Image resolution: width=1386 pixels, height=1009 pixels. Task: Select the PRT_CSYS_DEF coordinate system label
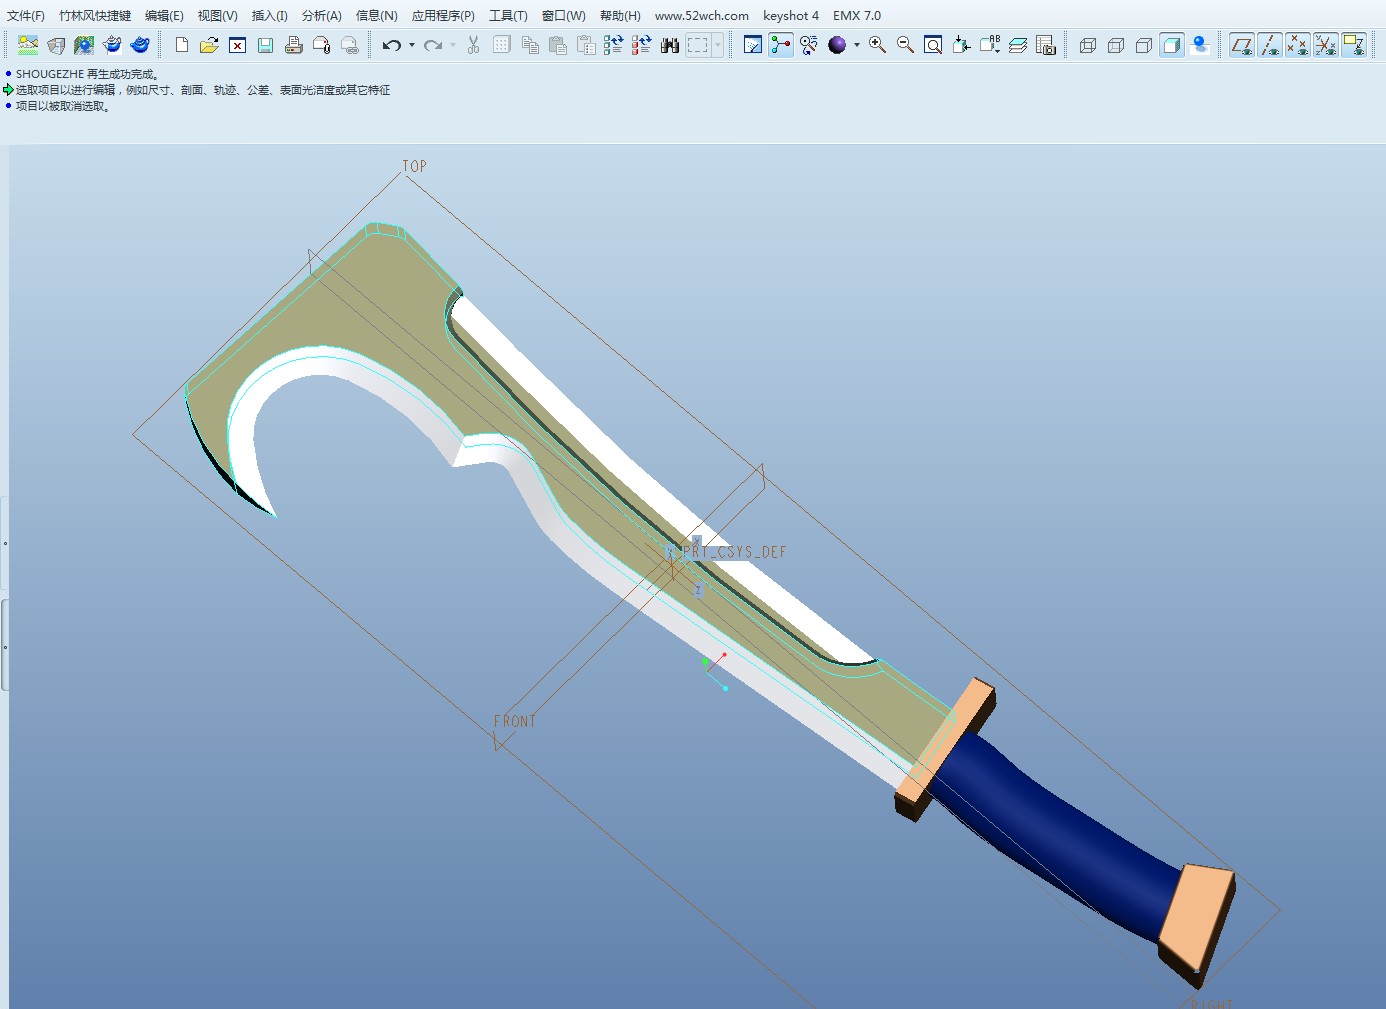coord(735,552)
